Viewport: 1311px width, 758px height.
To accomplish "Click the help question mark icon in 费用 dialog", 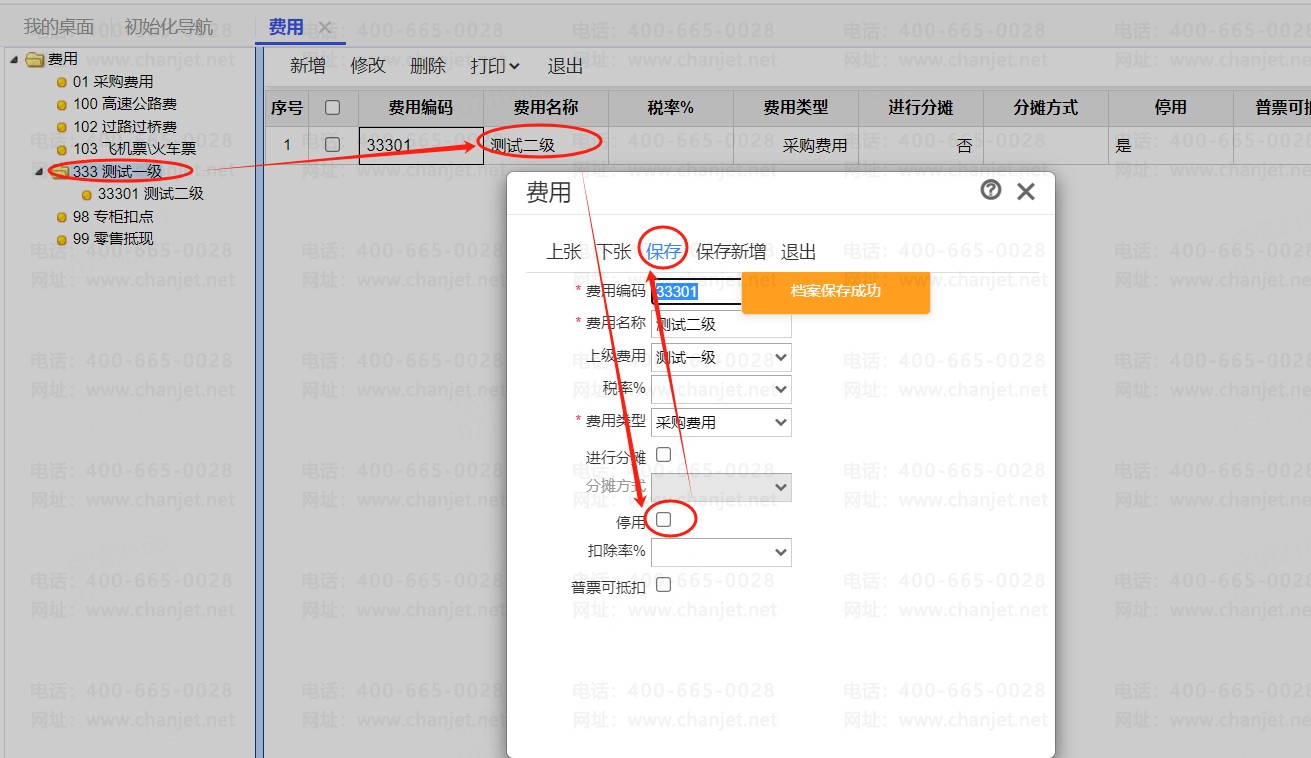I will click(x=991, y=190).
